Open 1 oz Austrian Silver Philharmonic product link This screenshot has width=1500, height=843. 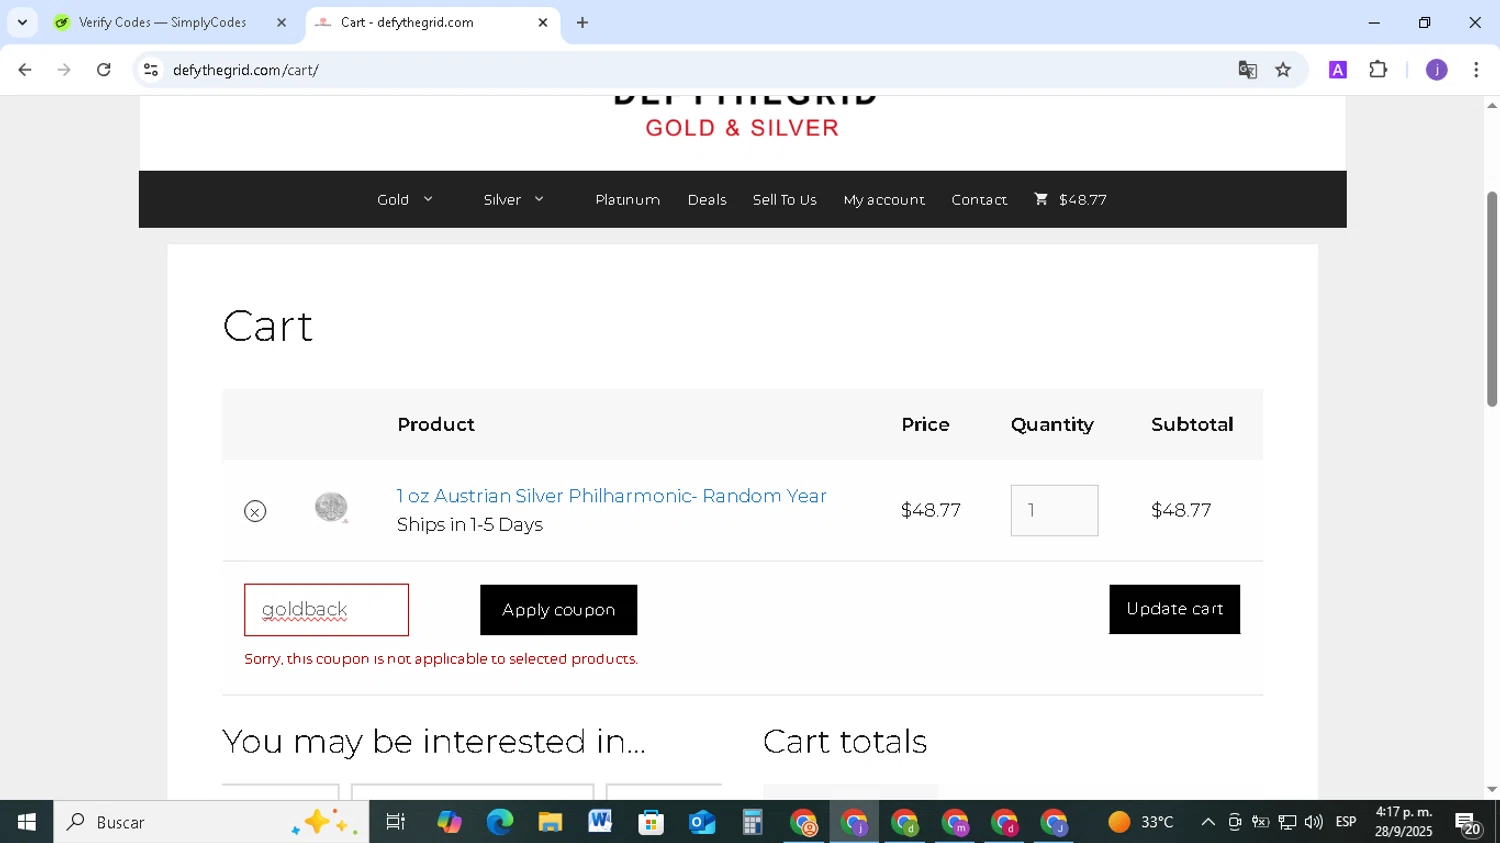611,496
